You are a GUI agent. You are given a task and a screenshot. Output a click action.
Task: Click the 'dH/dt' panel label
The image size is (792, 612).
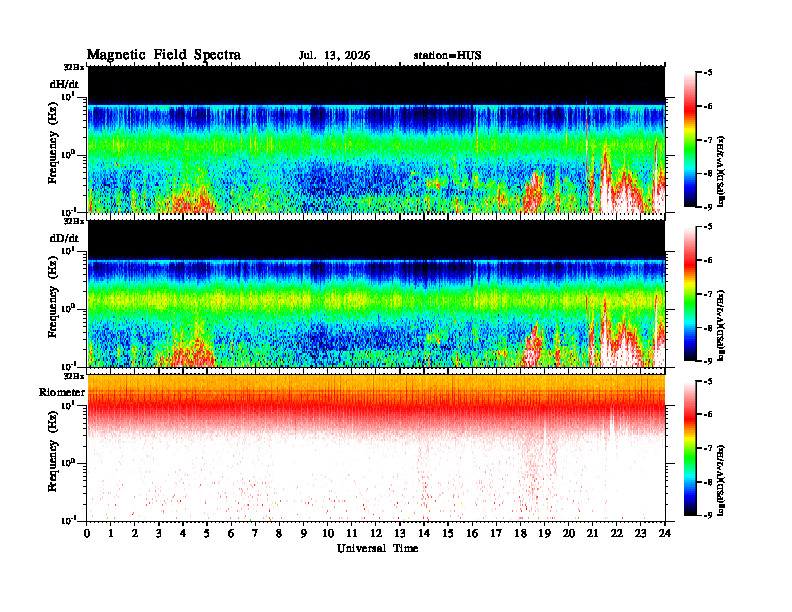(x=64, y=84)
